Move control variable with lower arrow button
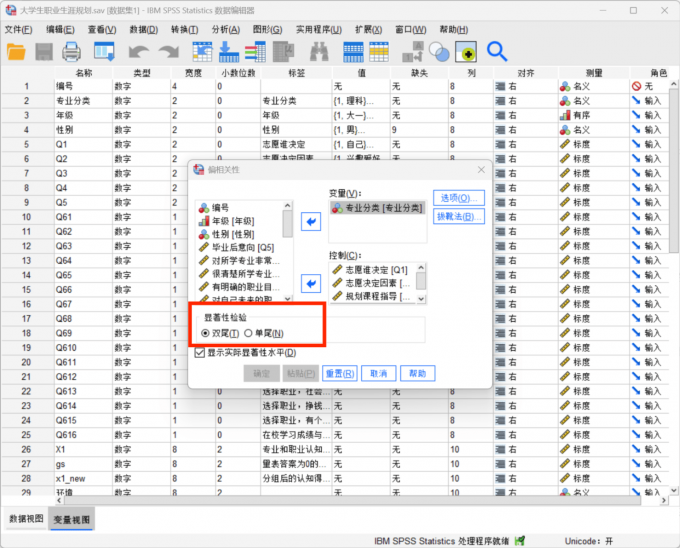 [x=311, y=284]
